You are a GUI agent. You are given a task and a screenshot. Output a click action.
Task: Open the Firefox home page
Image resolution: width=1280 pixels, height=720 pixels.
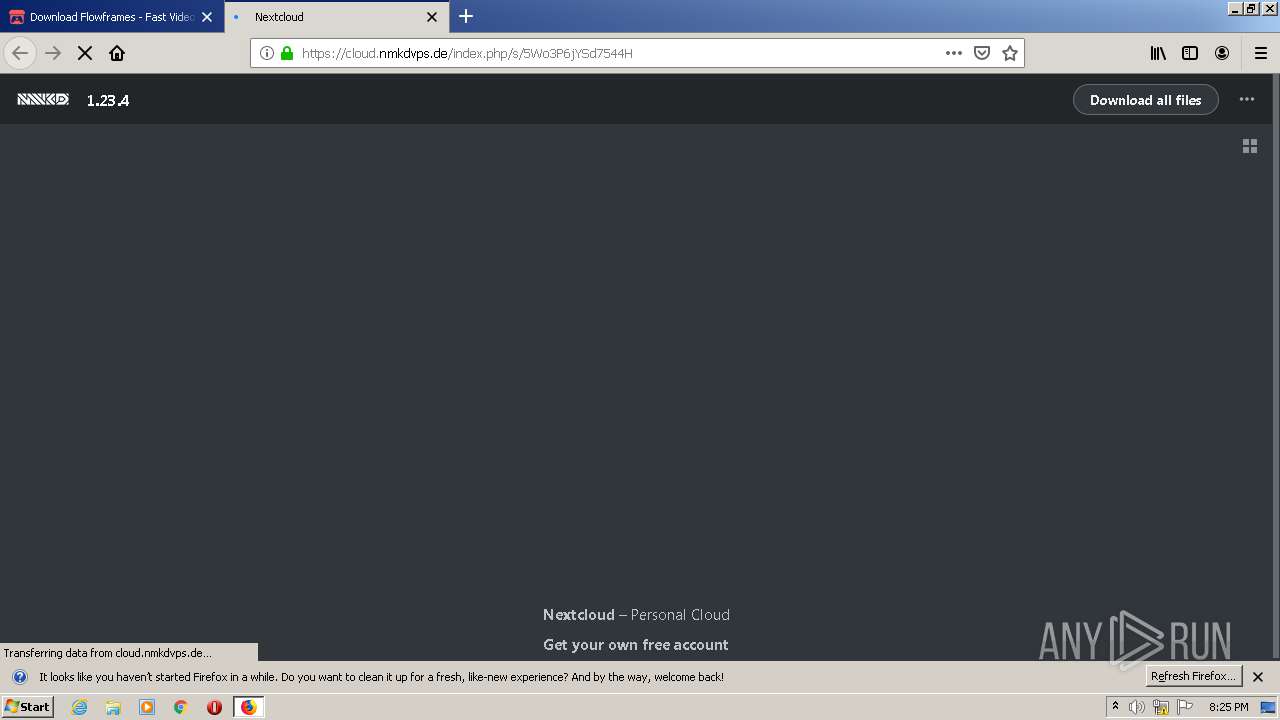117,53
